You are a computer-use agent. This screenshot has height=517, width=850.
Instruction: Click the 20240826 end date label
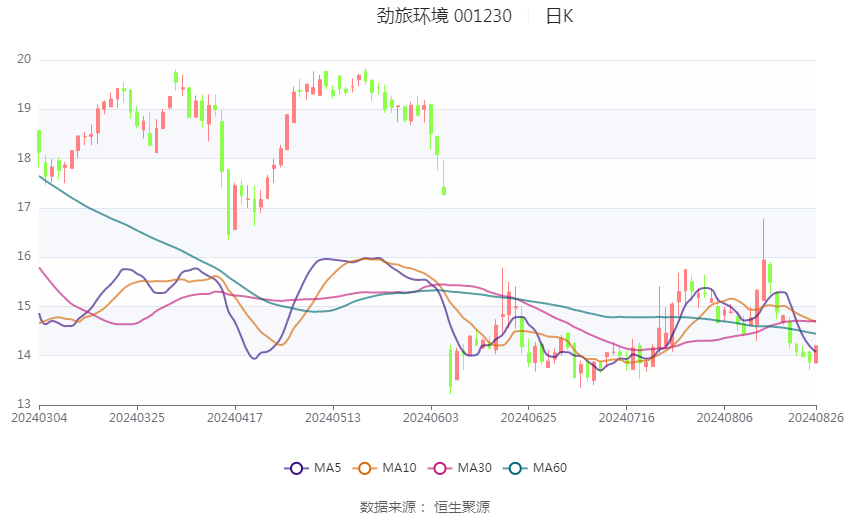(816, 417)
